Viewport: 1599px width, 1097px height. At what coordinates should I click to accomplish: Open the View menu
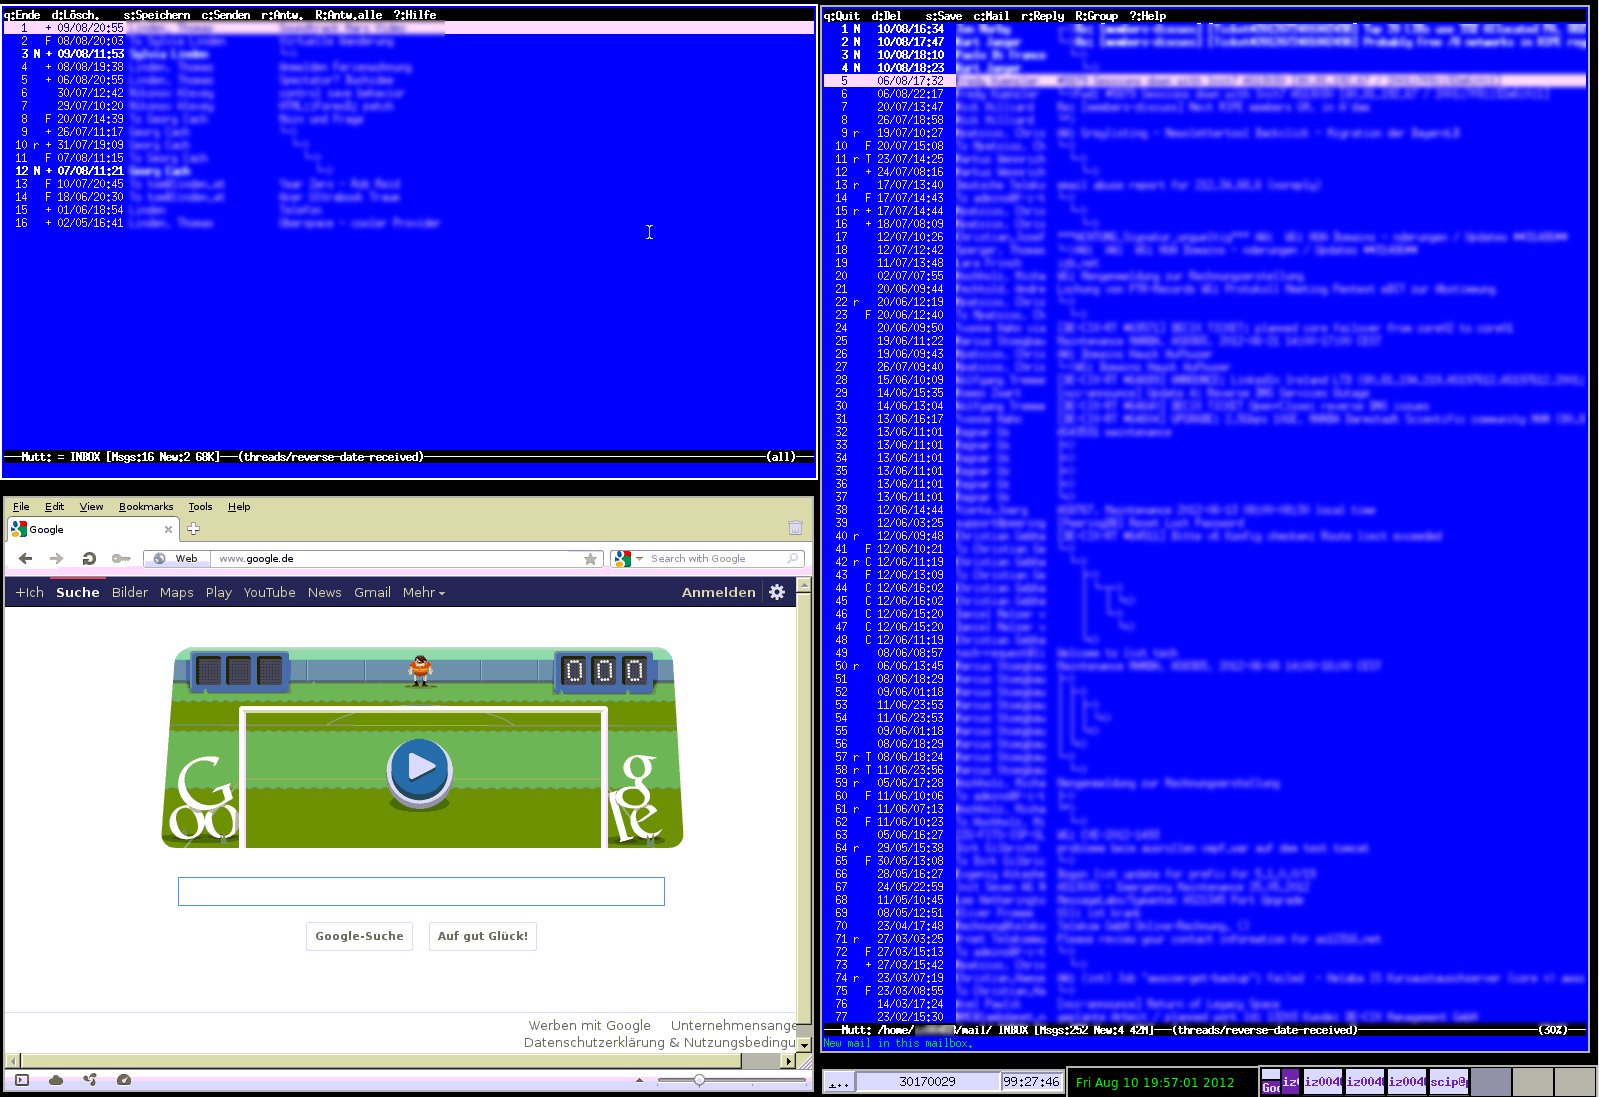tap(91, 507)
